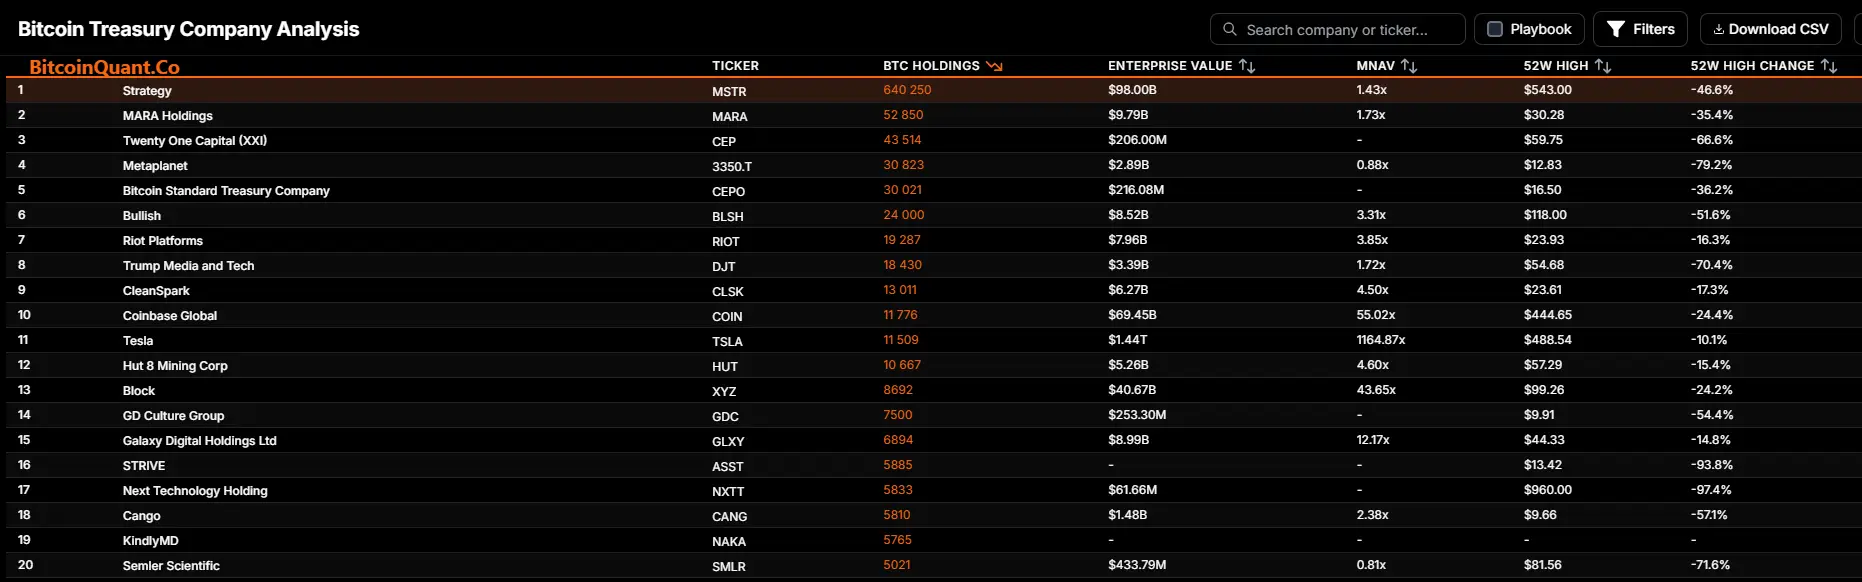The height and width of the screenshot is (582, 1862).
Task: Sort by 52W High Change arrows
Action: click(x=1829, y=66)
